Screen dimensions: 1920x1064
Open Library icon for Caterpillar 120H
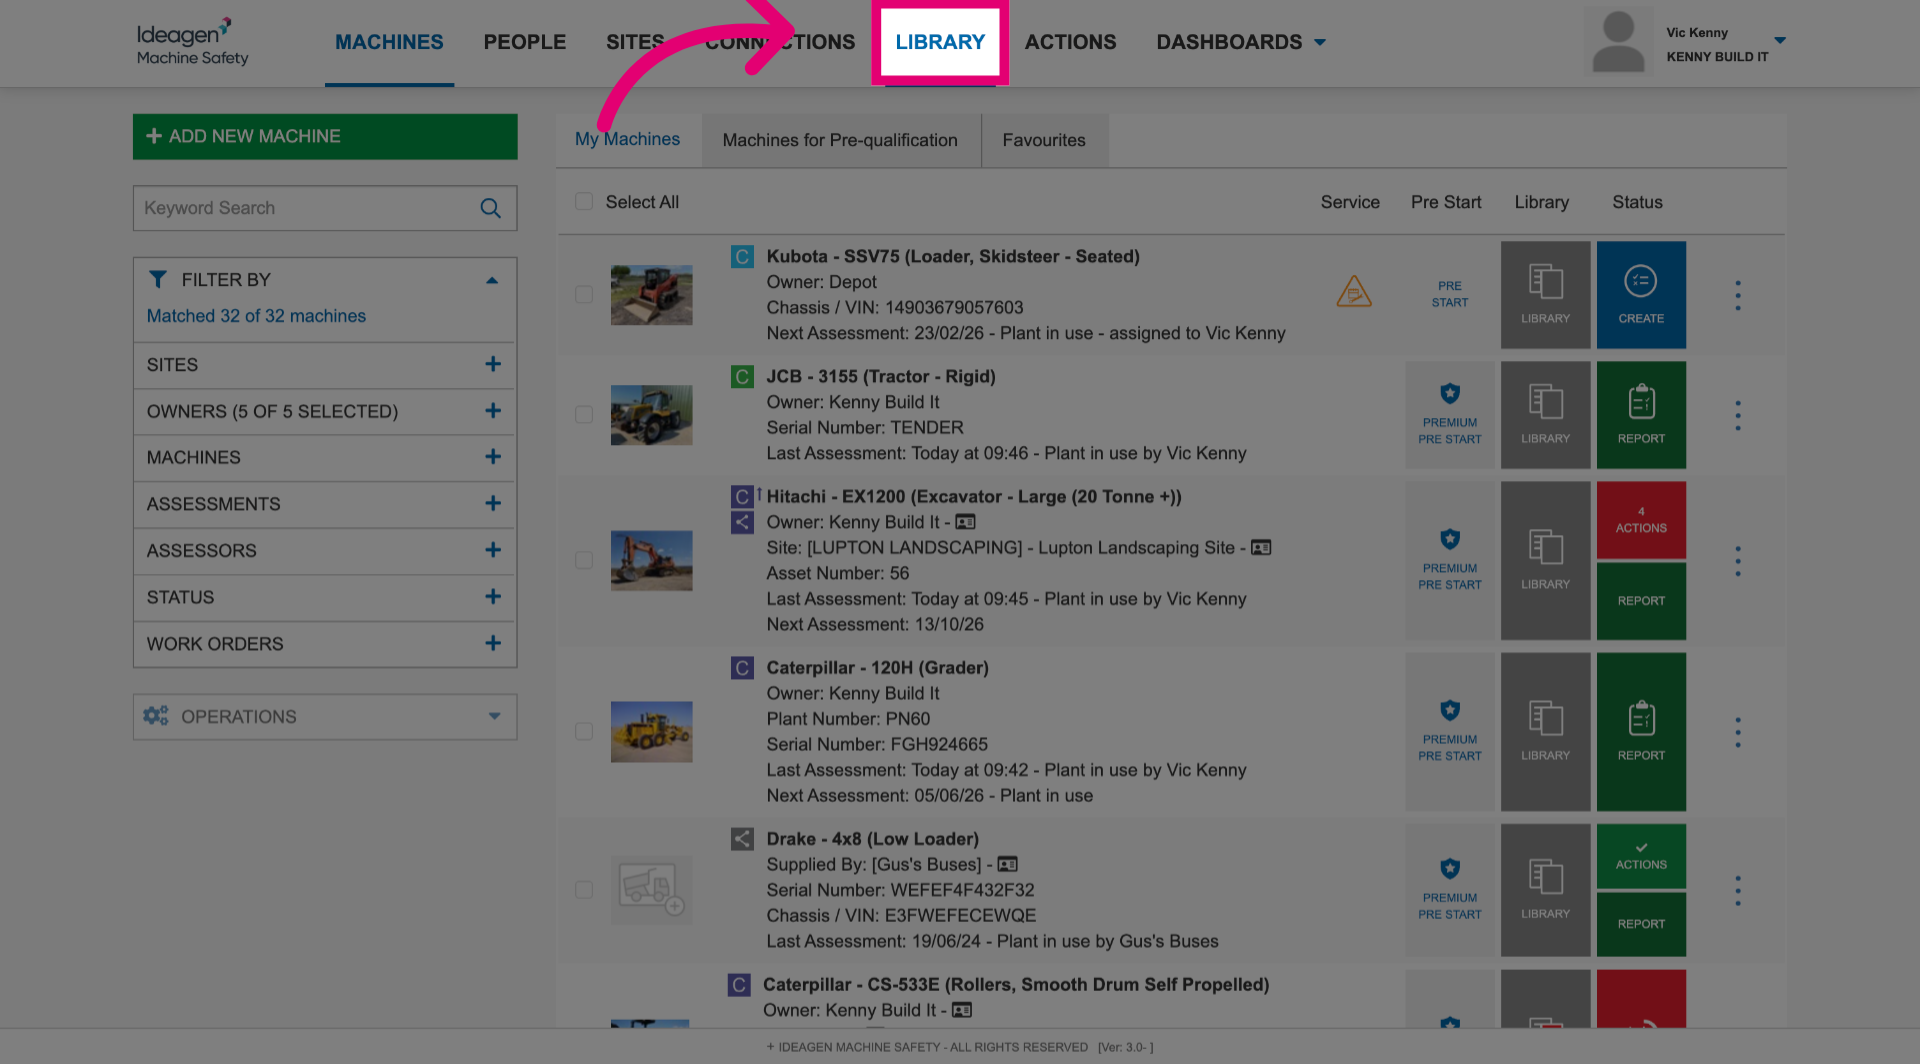(1545, 731)
